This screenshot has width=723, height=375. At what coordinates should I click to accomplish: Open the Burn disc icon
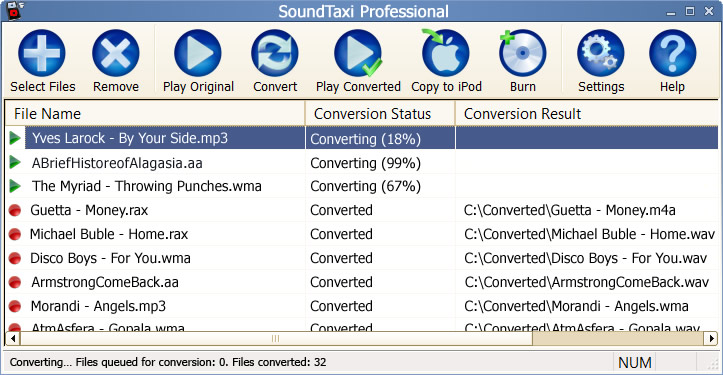[x=522, y=53]
